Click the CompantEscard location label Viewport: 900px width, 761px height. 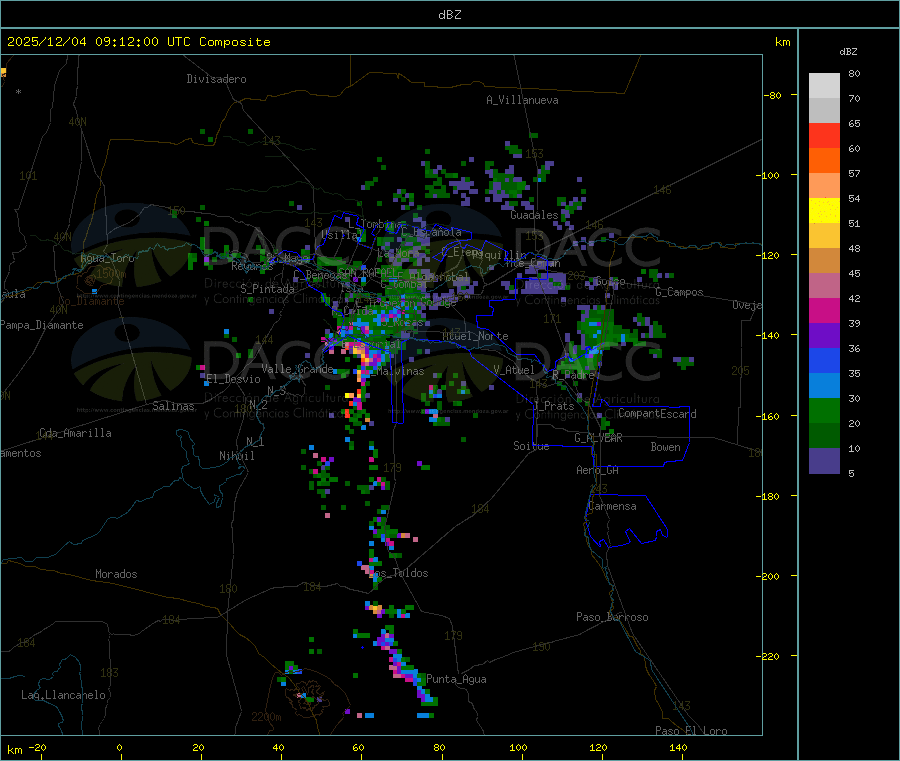point(657,414)
